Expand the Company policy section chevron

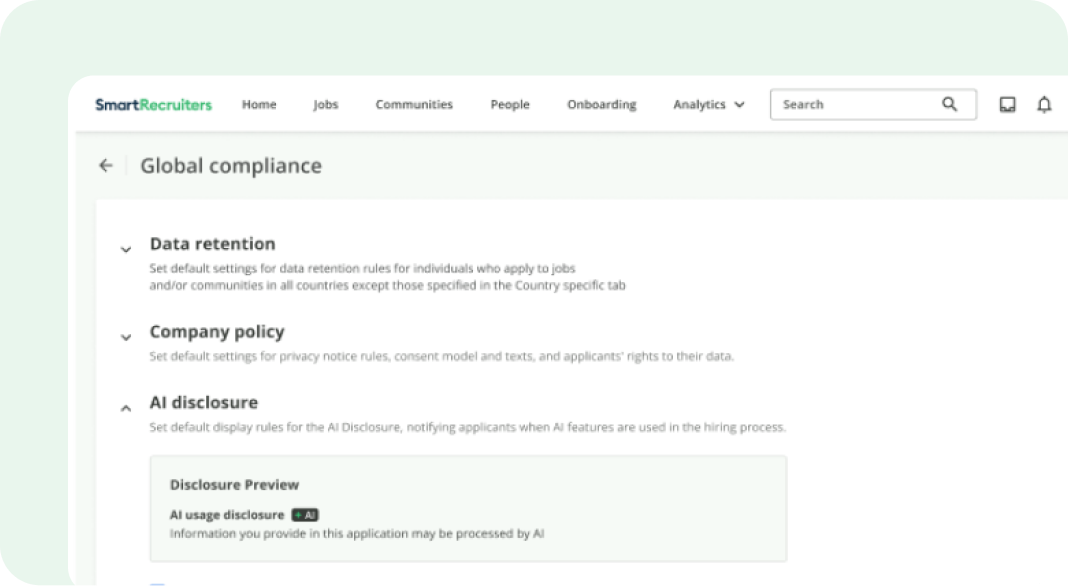pyautogui.click(x=126, y=337)
